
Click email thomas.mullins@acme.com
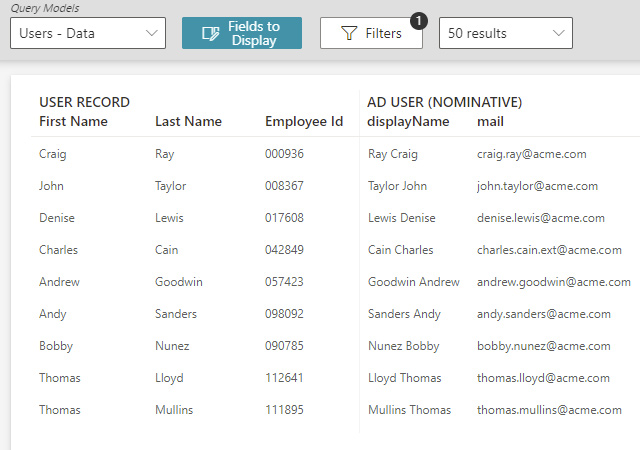542,410
